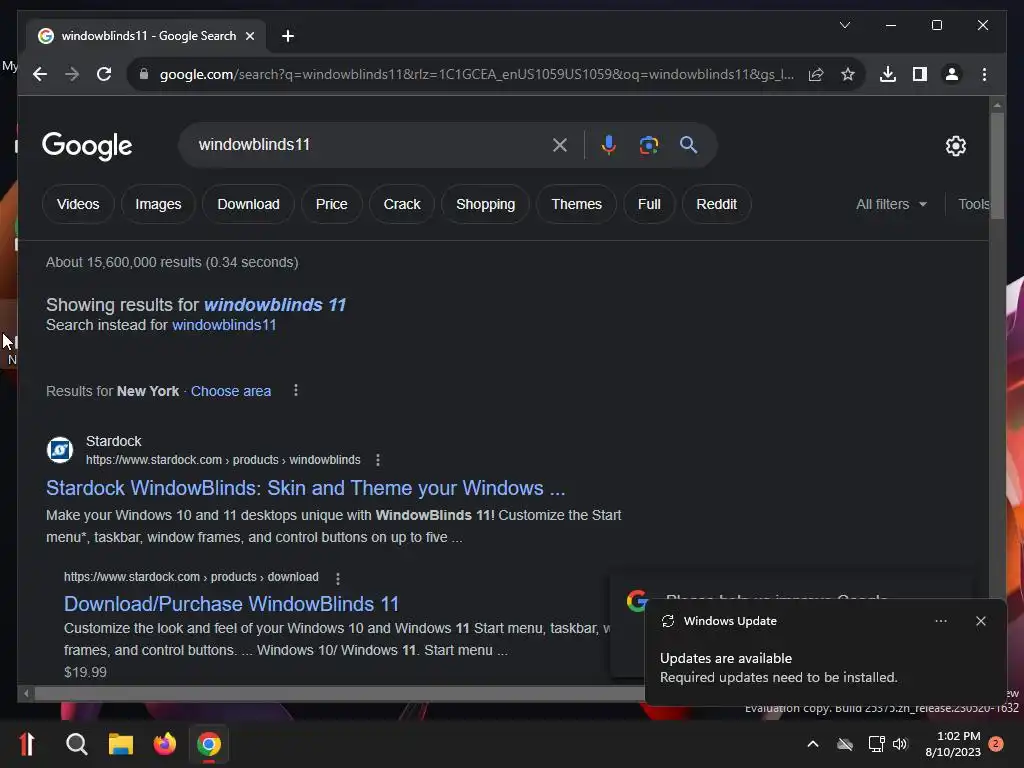The image size is (1024, 768).
Task: Show hidden tray icons chevron
Action: [813, 744]
